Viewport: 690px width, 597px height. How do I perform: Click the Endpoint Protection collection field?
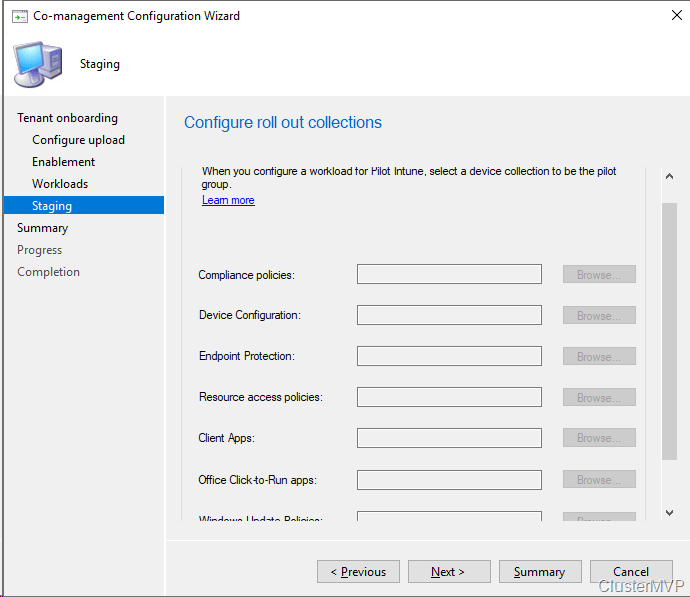click(449, 356)
